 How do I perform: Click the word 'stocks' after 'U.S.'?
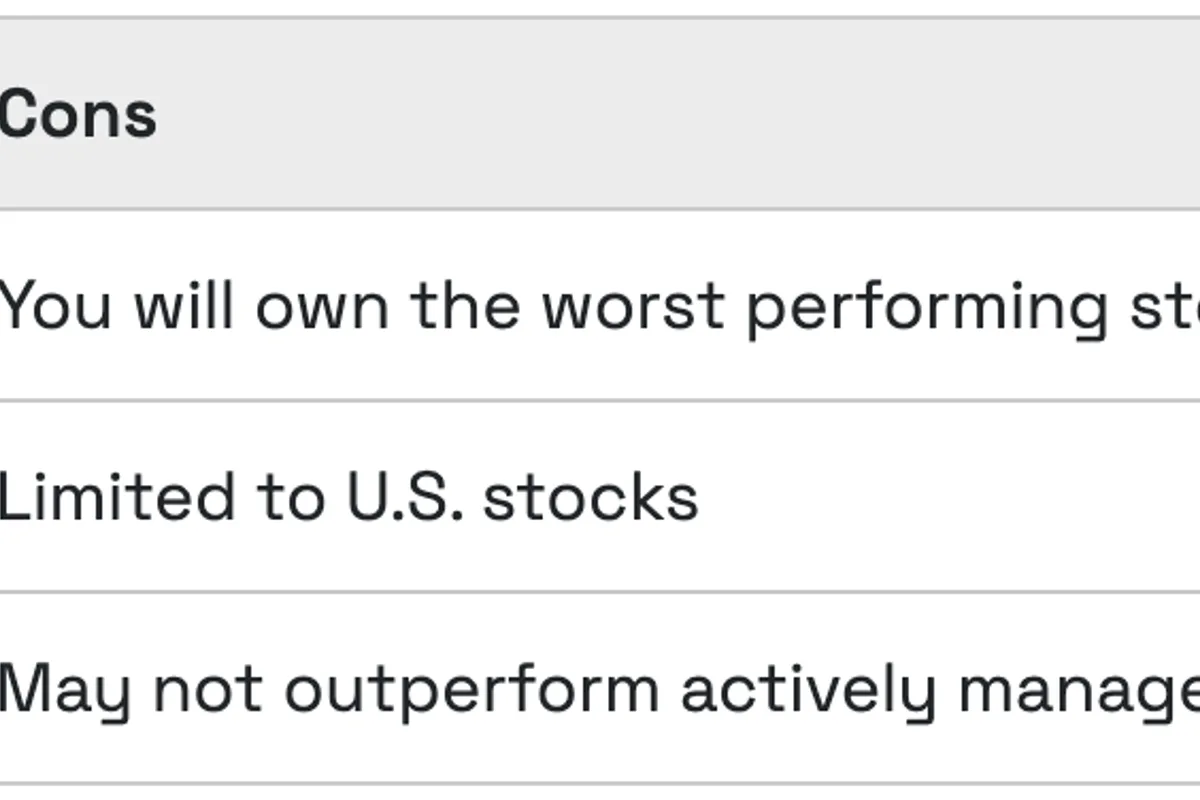point(590,497)
